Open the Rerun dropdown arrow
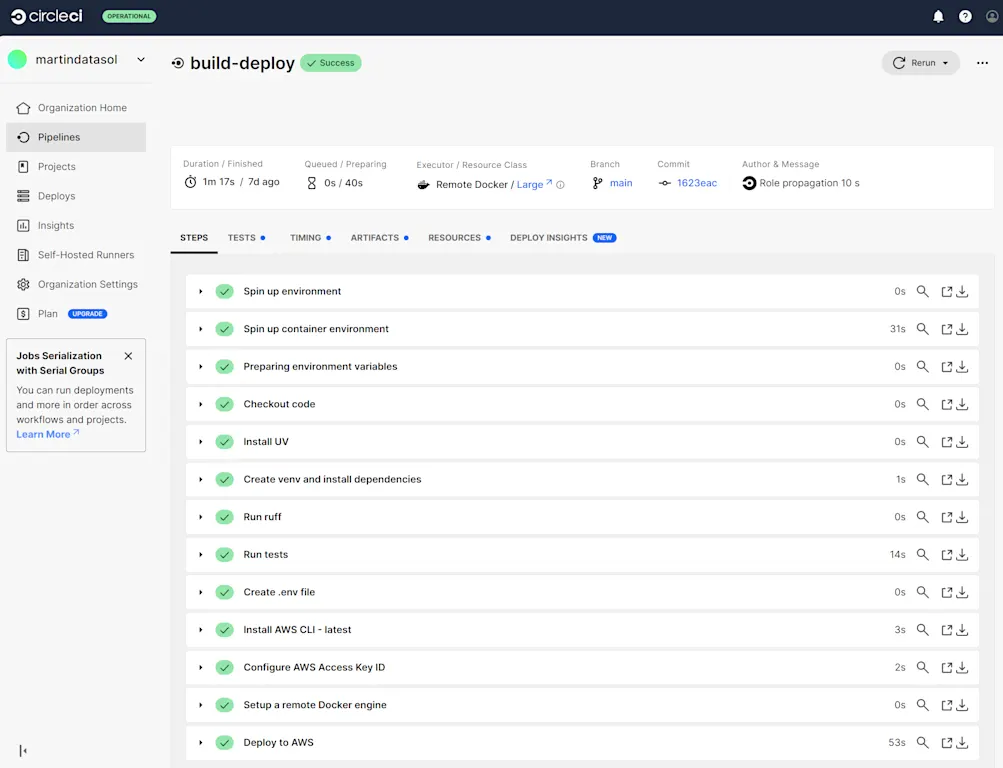 [945, 62]
